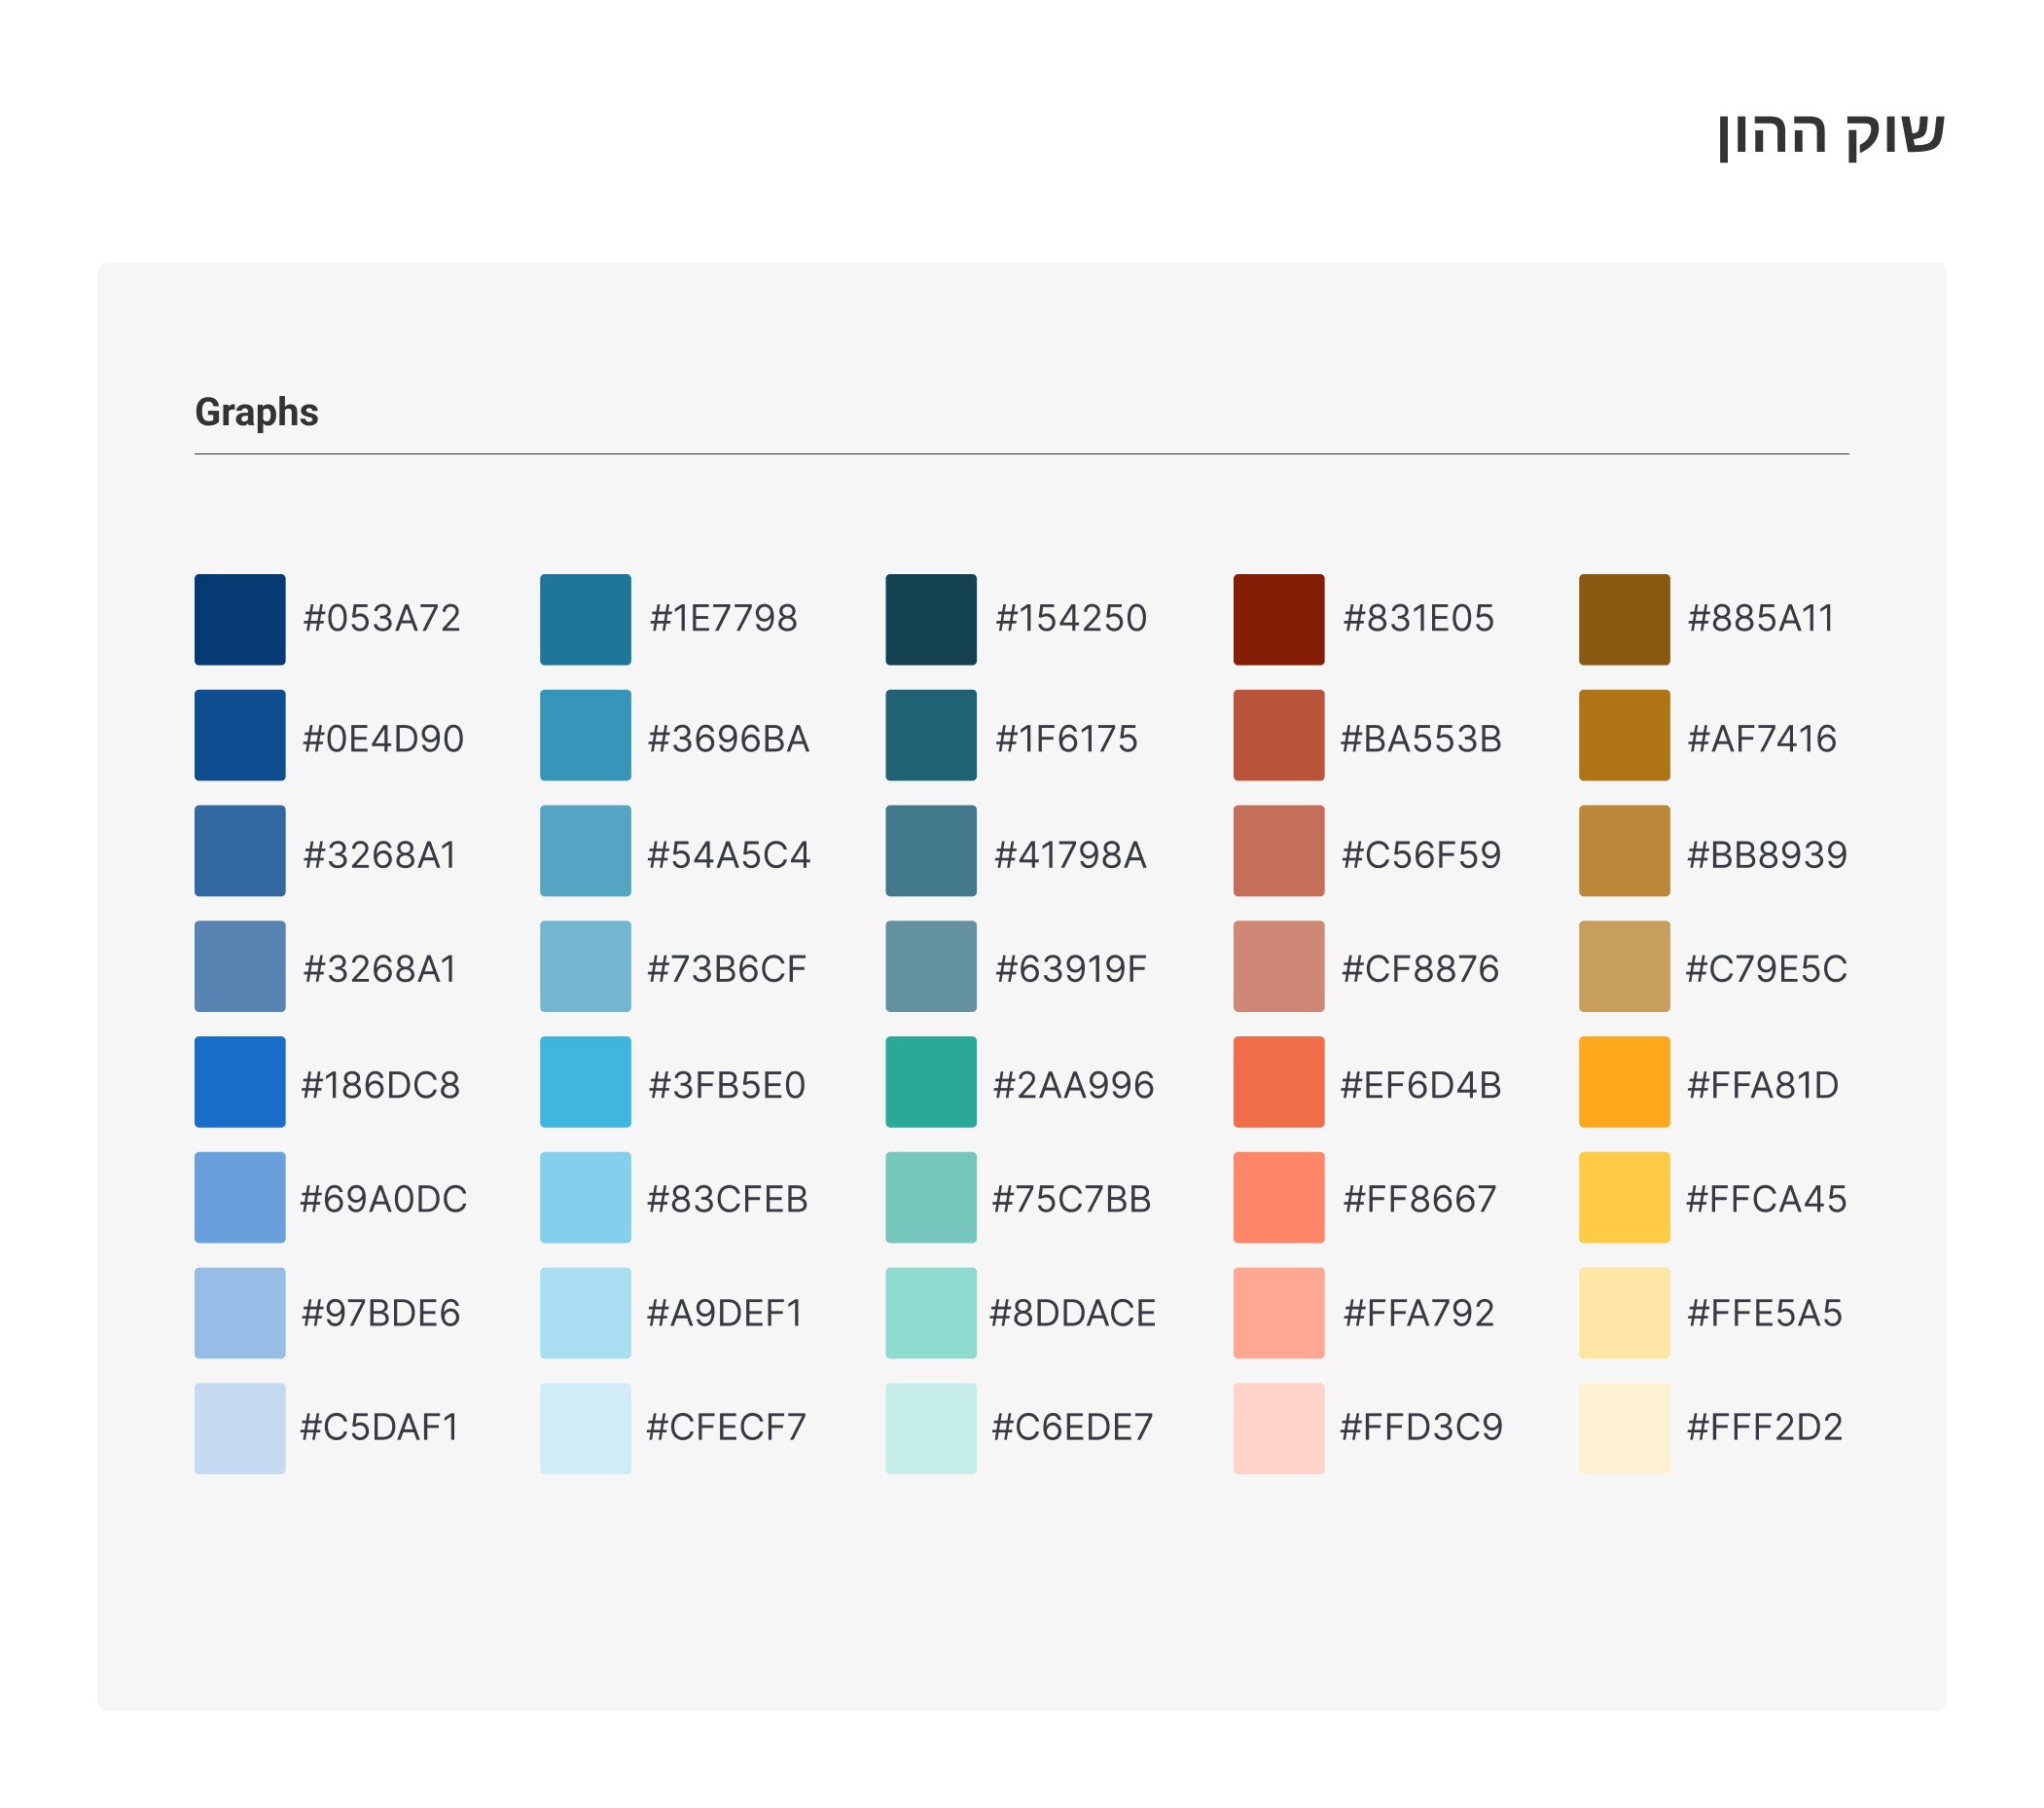Select the #2AA996 green swatch

(x=930, y=1081)
